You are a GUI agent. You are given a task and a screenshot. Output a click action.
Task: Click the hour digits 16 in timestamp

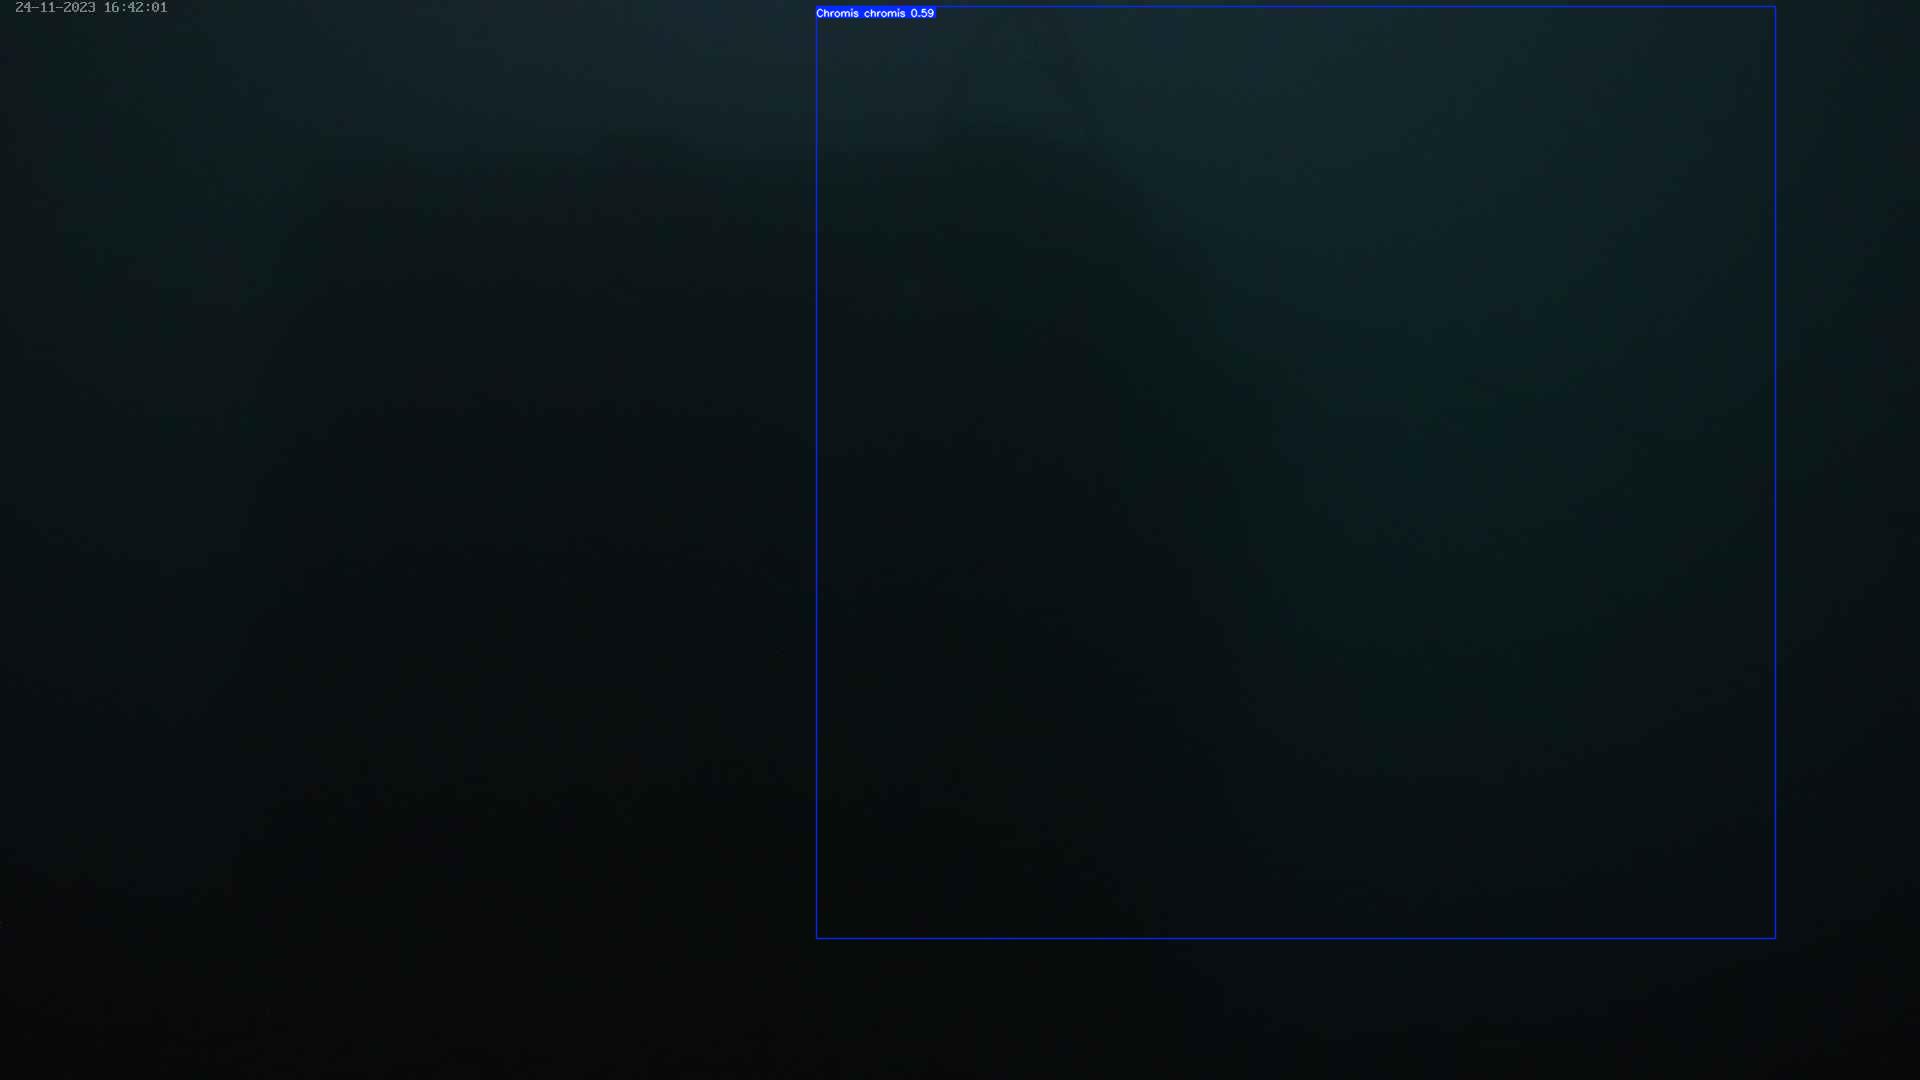(112, 8)
